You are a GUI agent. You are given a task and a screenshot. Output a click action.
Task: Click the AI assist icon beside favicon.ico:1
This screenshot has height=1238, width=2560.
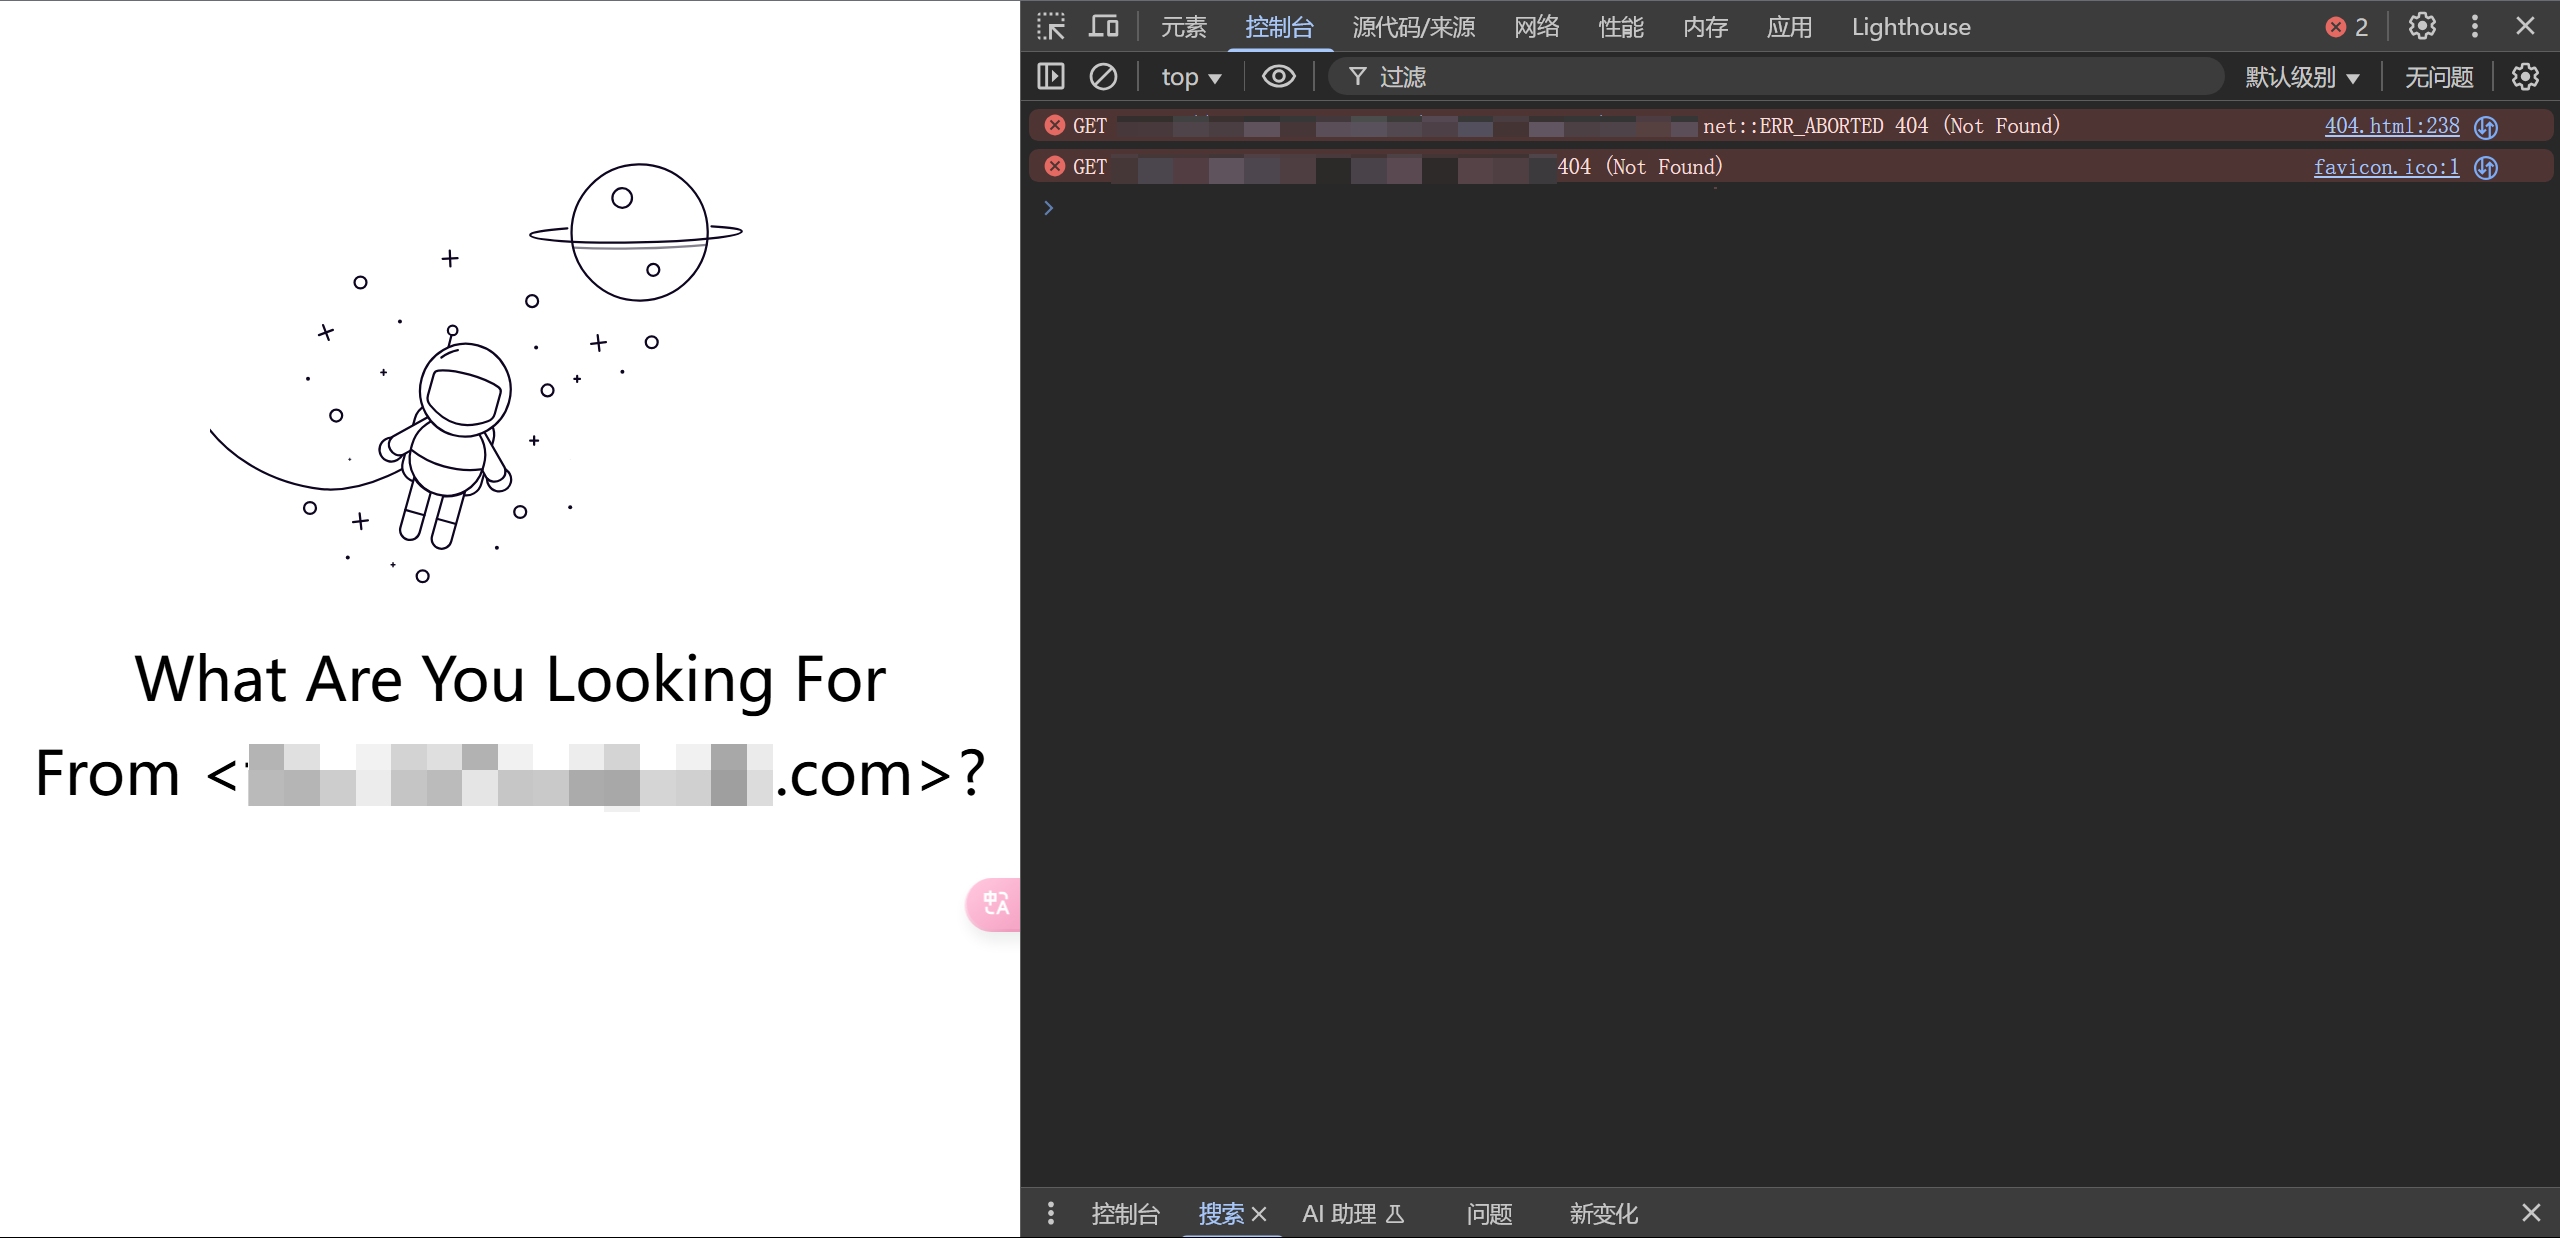[2486, 168]
